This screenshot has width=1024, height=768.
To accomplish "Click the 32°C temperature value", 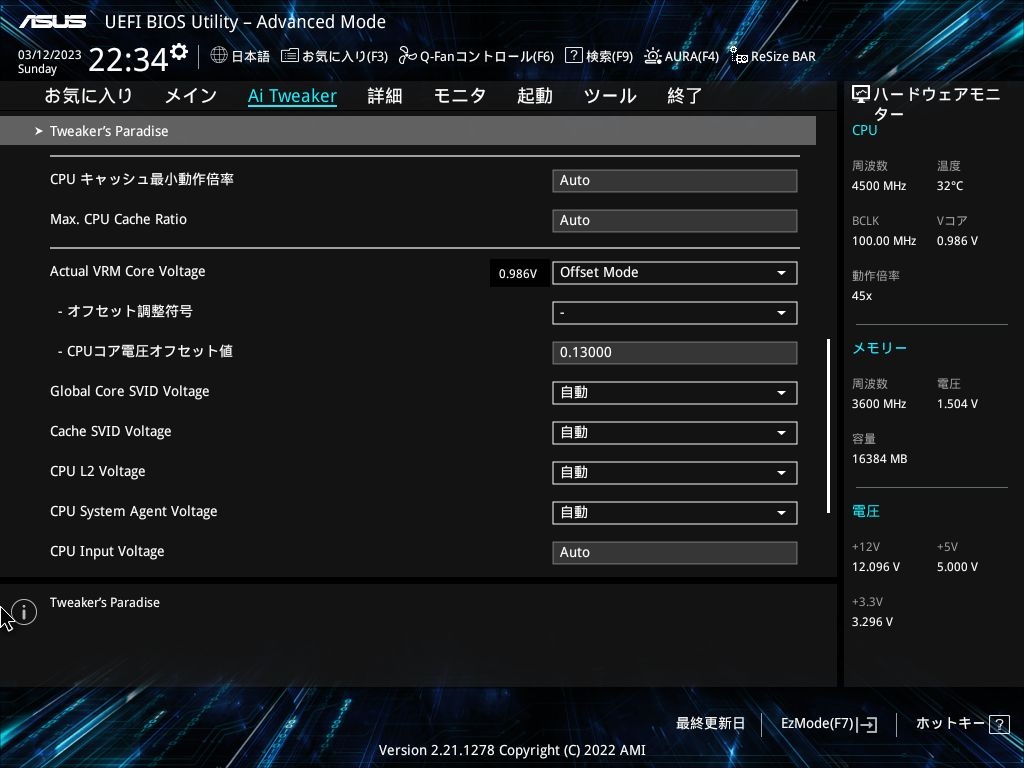I will (950, 186).
